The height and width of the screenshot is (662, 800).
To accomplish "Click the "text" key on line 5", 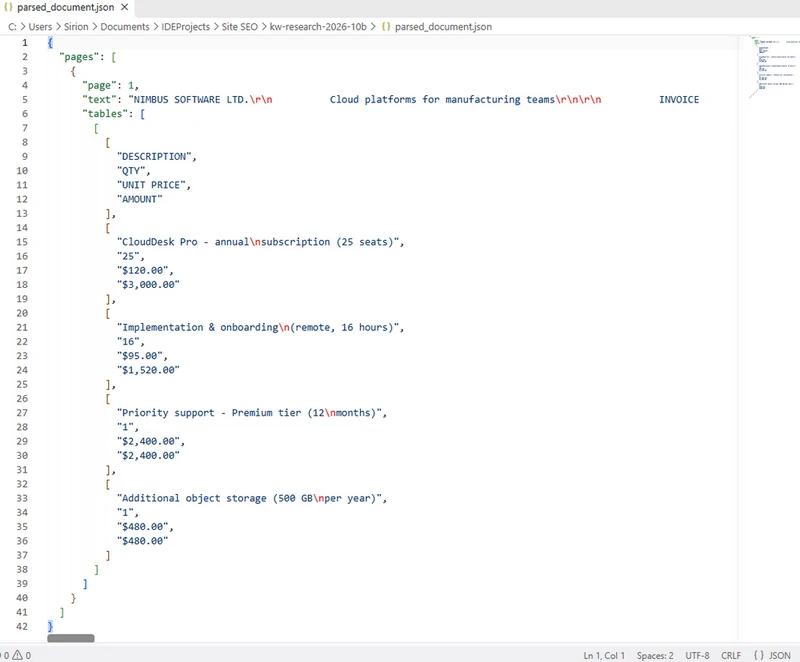I will point(99,99).
